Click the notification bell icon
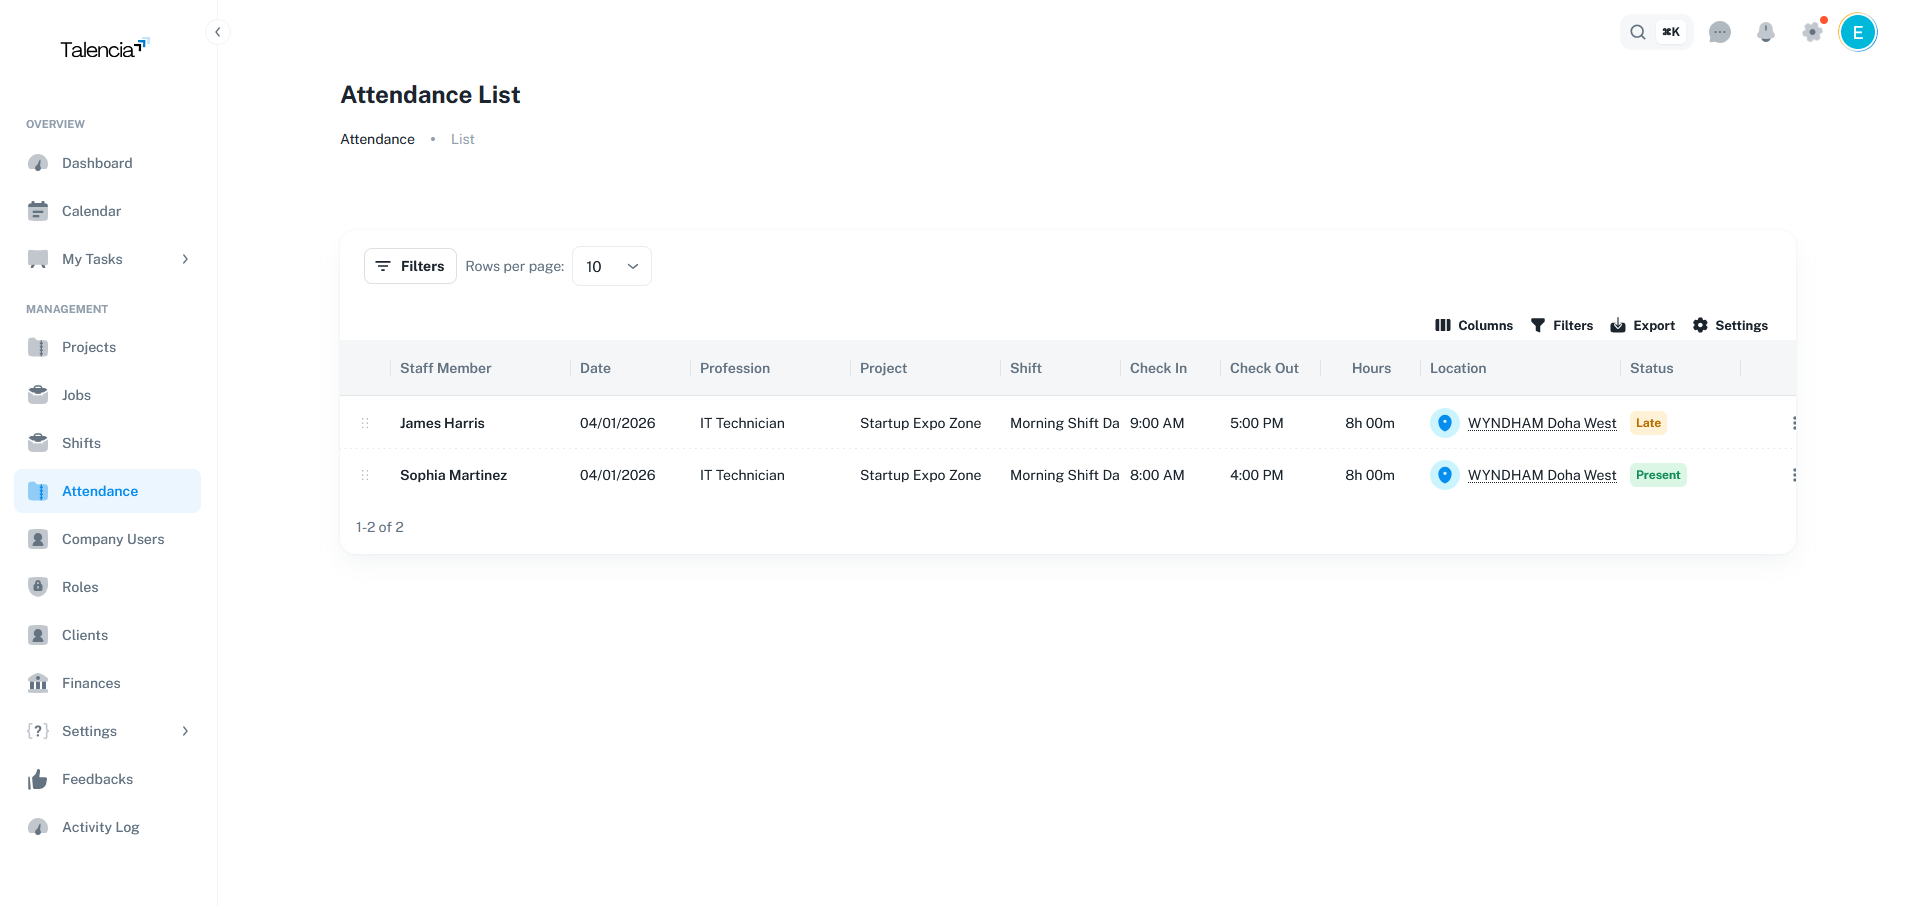The height and width of the screenshot is (906, 1914). pyautogui.click(x=1765, y=32)
